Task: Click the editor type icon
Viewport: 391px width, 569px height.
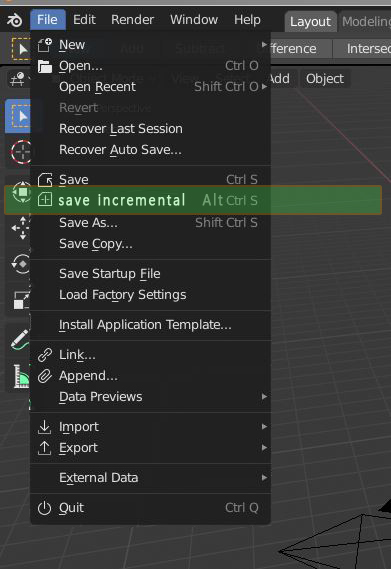Action: pos(17,79)
